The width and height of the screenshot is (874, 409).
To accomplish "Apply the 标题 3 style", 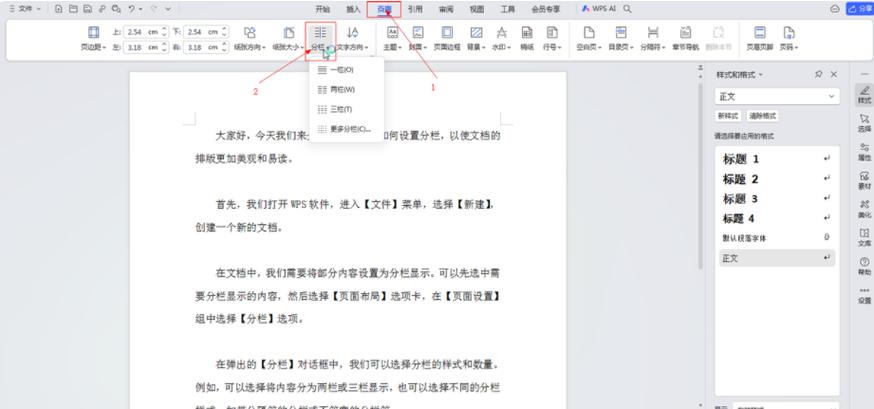I will 777,198.
